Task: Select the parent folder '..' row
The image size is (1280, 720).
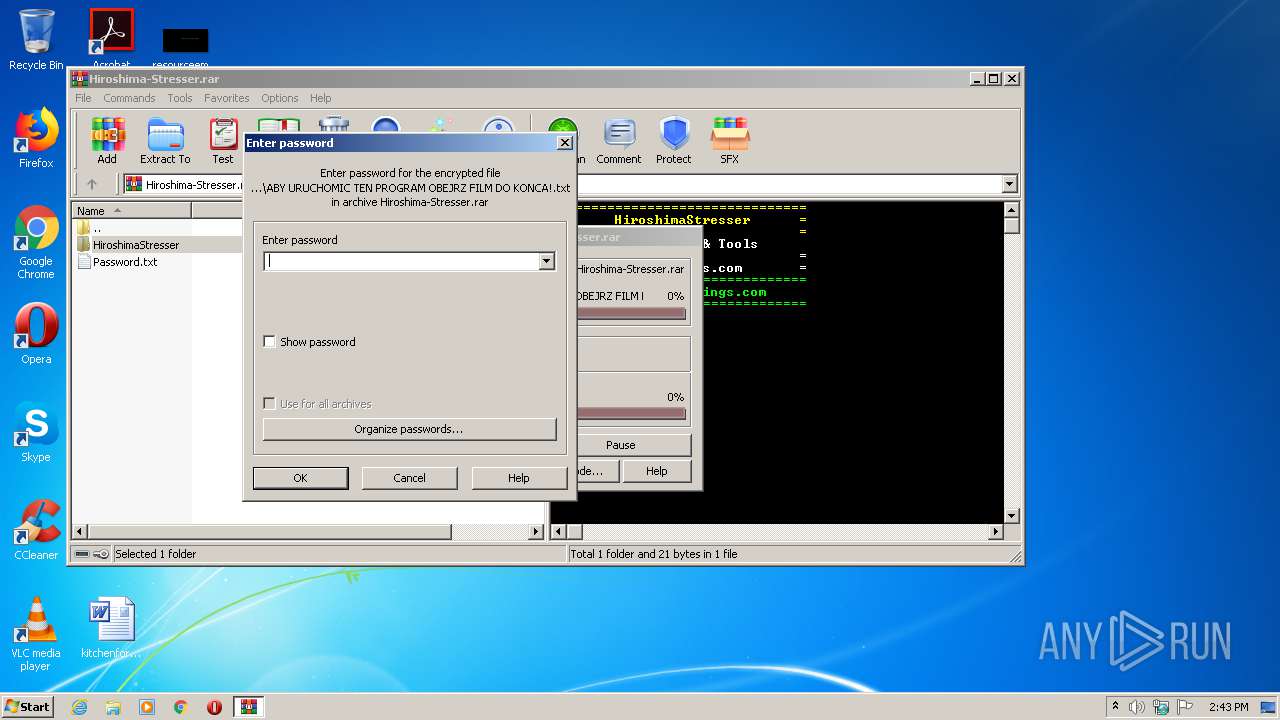Action: pos(96,228)
